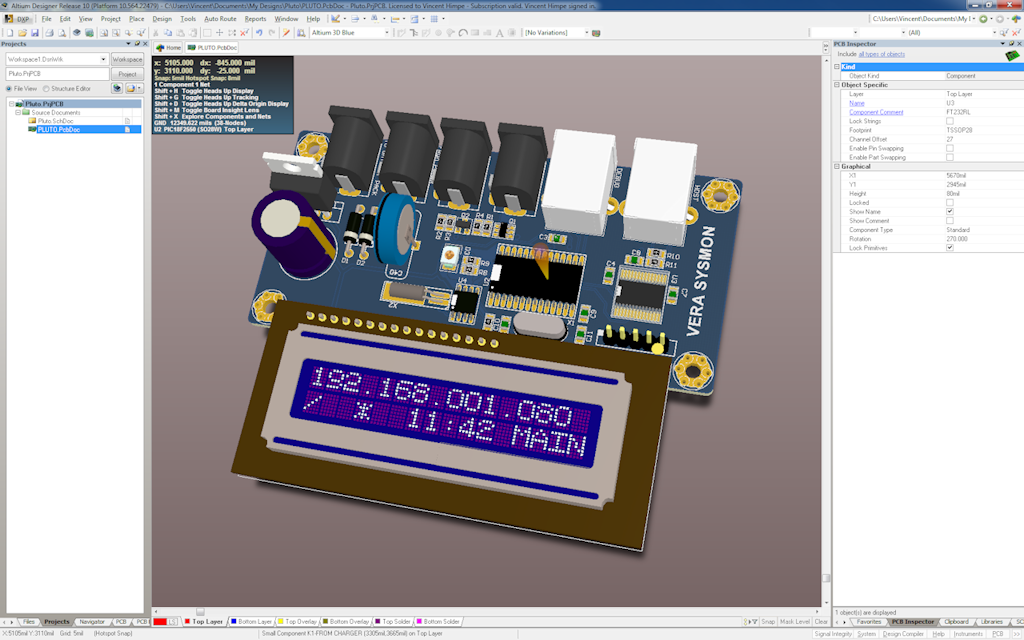
Task: Click the Component Comment link
Action: pos(876,112)
